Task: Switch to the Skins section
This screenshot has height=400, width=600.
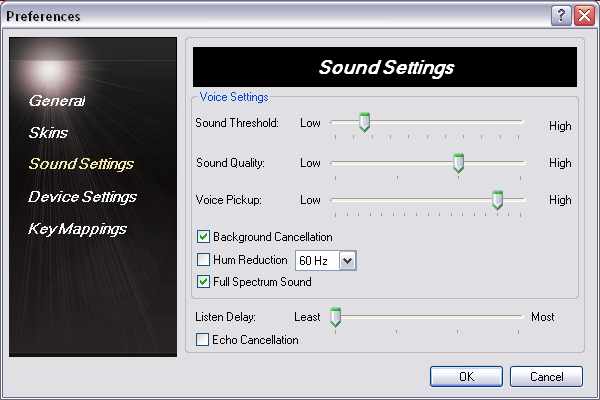Action: 48,132
